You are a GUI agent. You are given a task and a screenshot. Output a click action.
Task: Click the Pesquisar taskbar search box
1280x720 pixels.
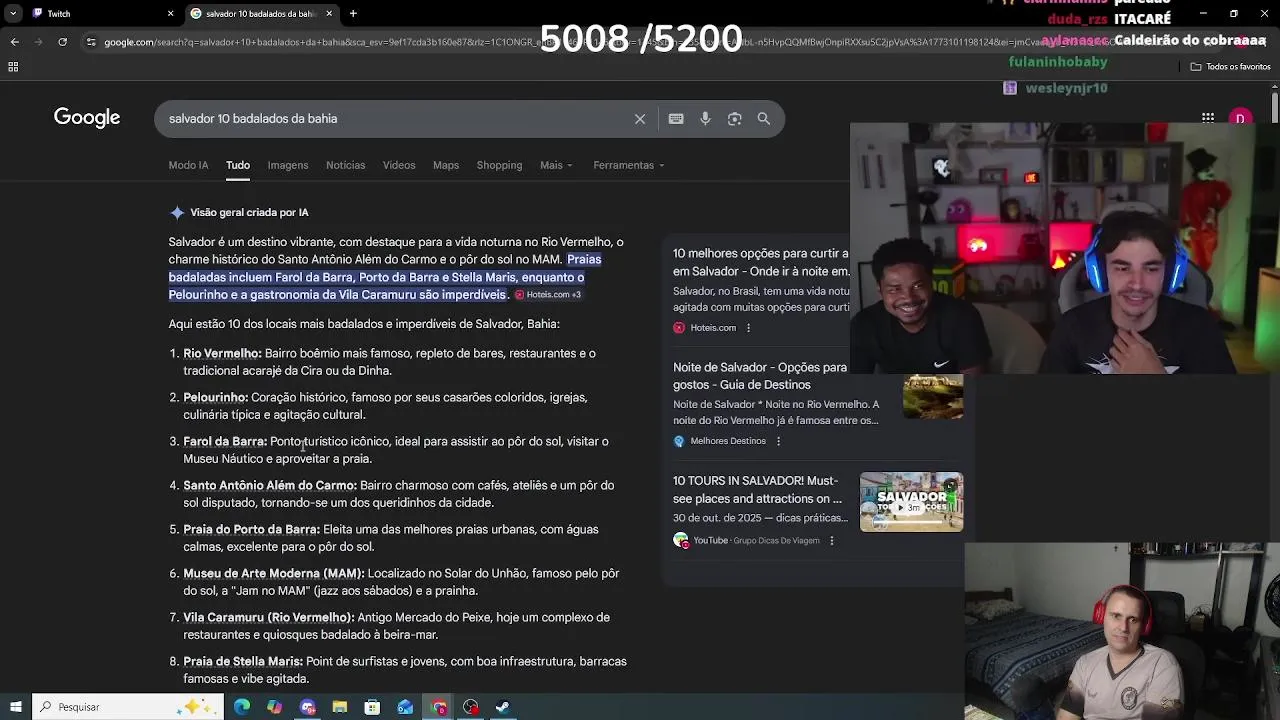(x=127, y=707)
